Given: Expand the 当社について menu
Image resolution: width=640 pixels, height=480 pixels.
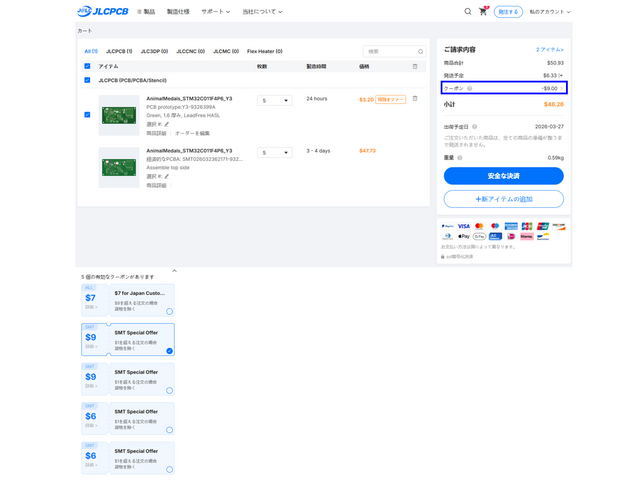Looking at the screenshot, I should coord(262,11).
